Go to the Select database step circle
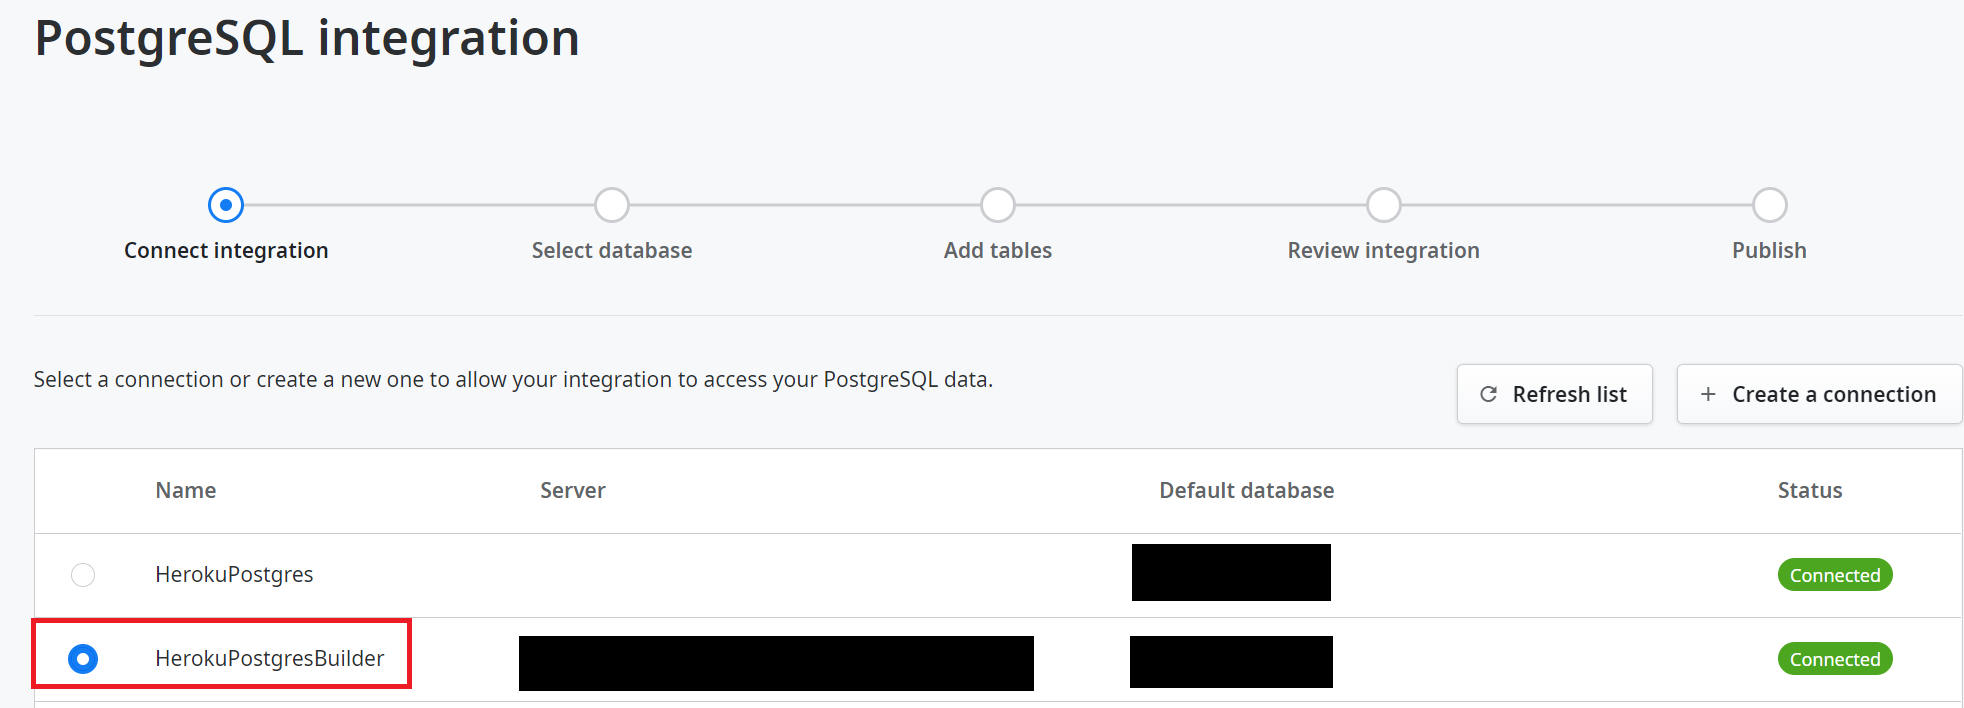The width and height of the screenshot is (1964, 708). coord(612,205)
